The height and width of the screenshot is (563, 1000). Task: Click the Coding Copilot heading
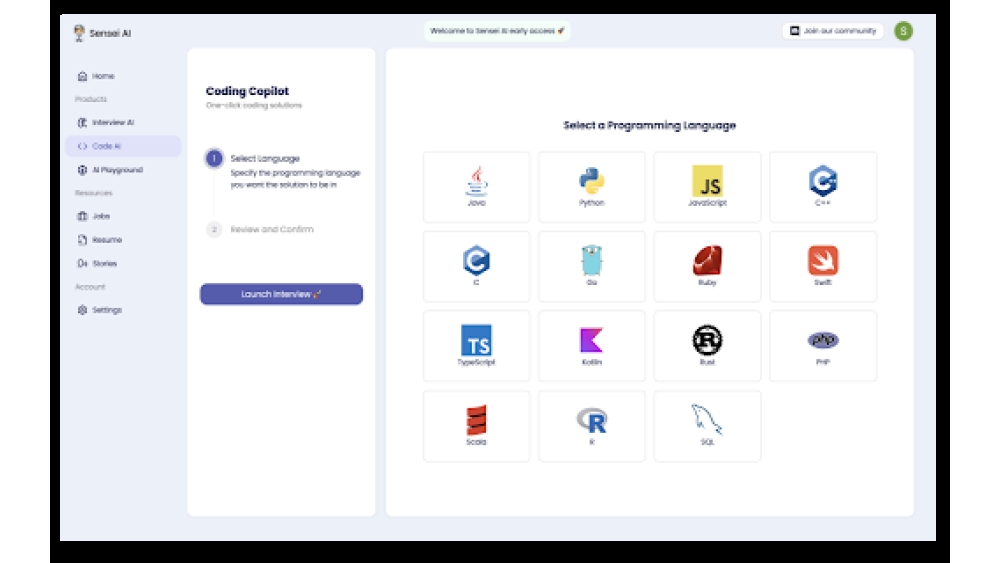[x=247, y=91]
